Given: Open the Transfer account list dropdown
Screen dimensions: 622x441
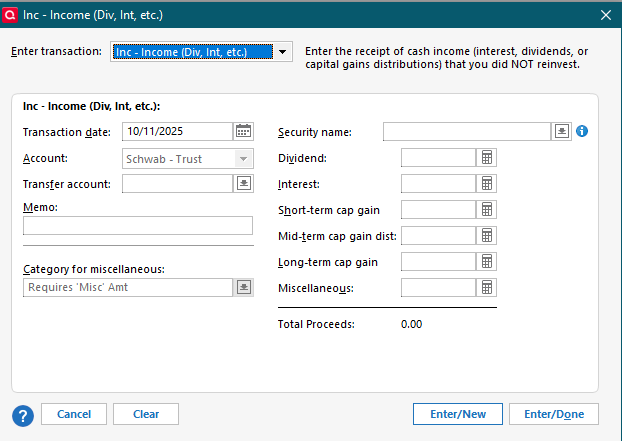Looking at the screenshot, I should click(x=243, y=184).
